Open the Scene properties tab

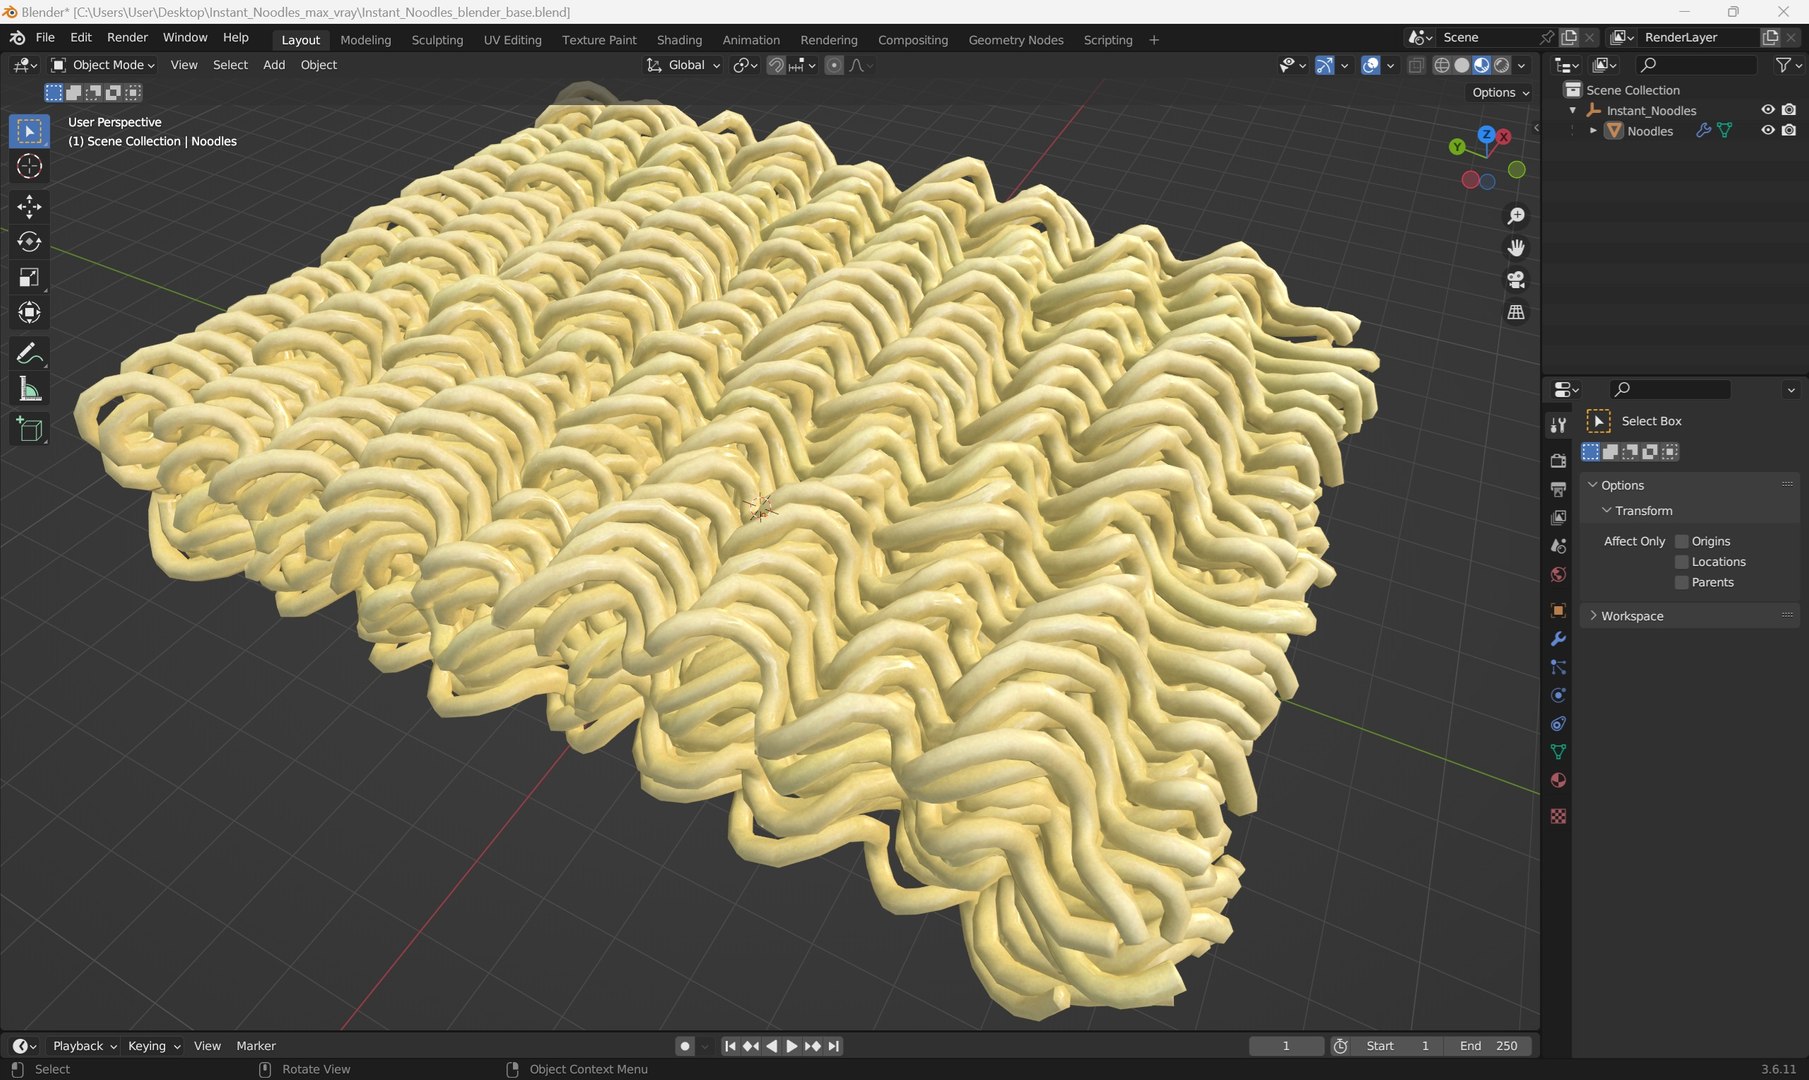pos(1558,546)
